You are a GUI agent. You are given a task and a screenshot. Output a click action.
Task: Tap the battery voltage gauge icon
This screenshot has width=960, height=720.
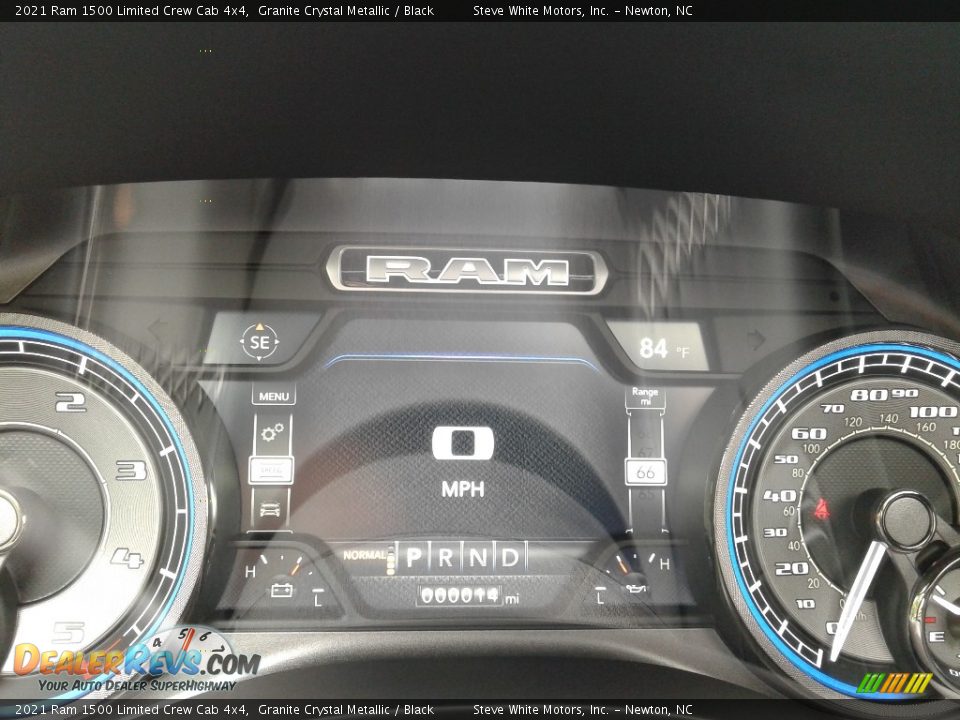pos(282,590)
